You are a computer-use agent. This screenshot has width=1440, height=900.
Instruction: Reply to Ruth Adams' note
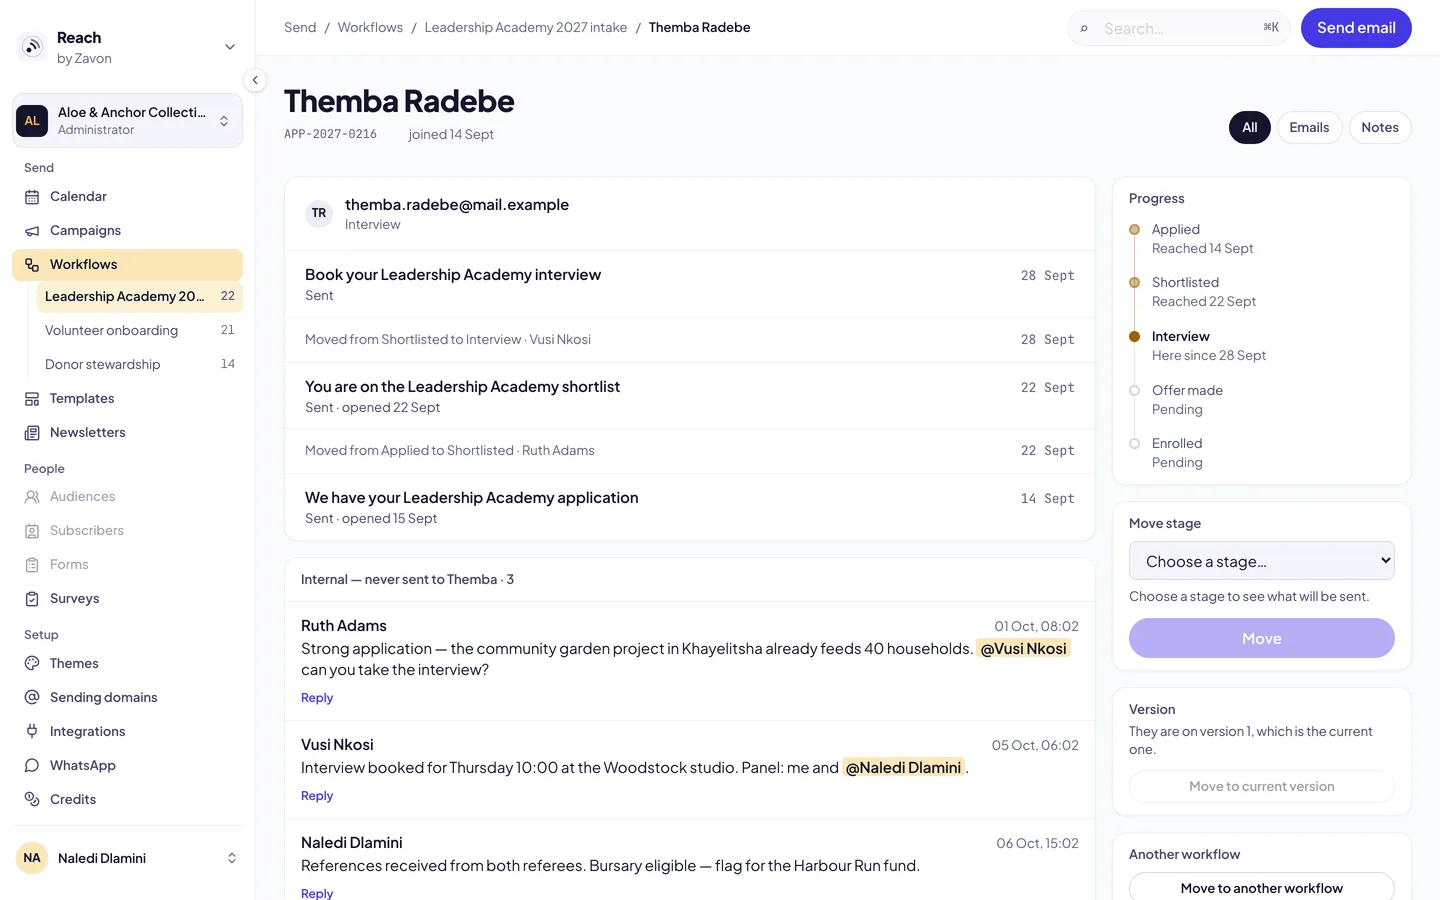tap(317, 698)
